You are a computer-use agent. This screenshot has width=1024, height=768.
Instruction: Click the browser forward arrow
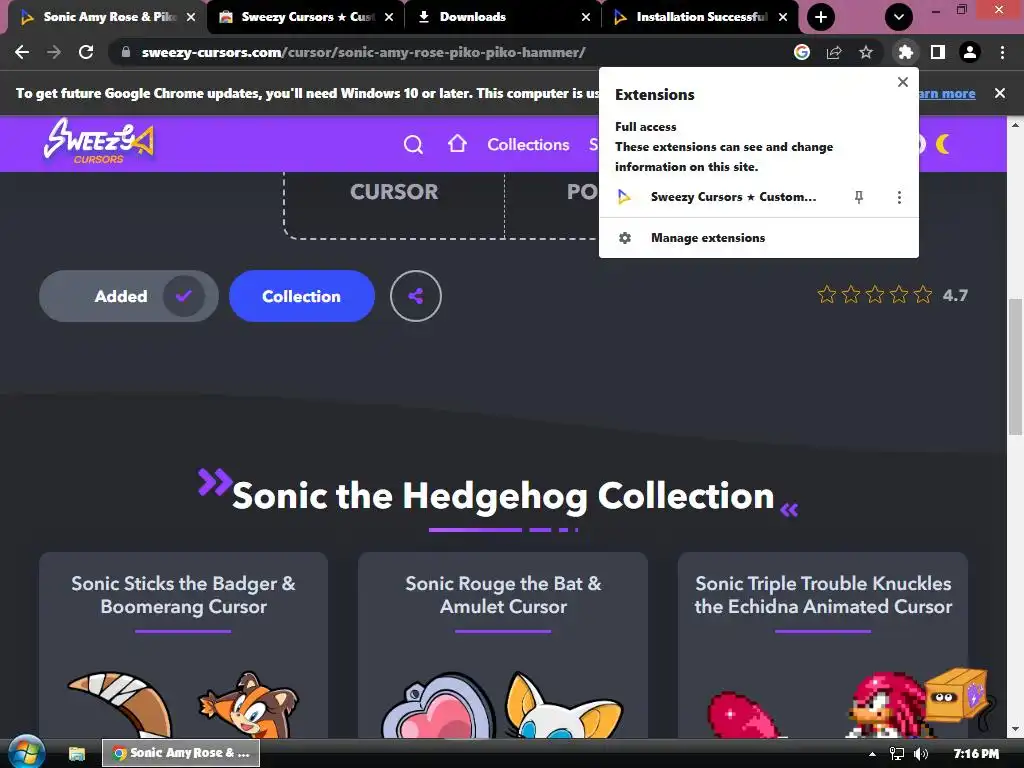tap(54, 52)
